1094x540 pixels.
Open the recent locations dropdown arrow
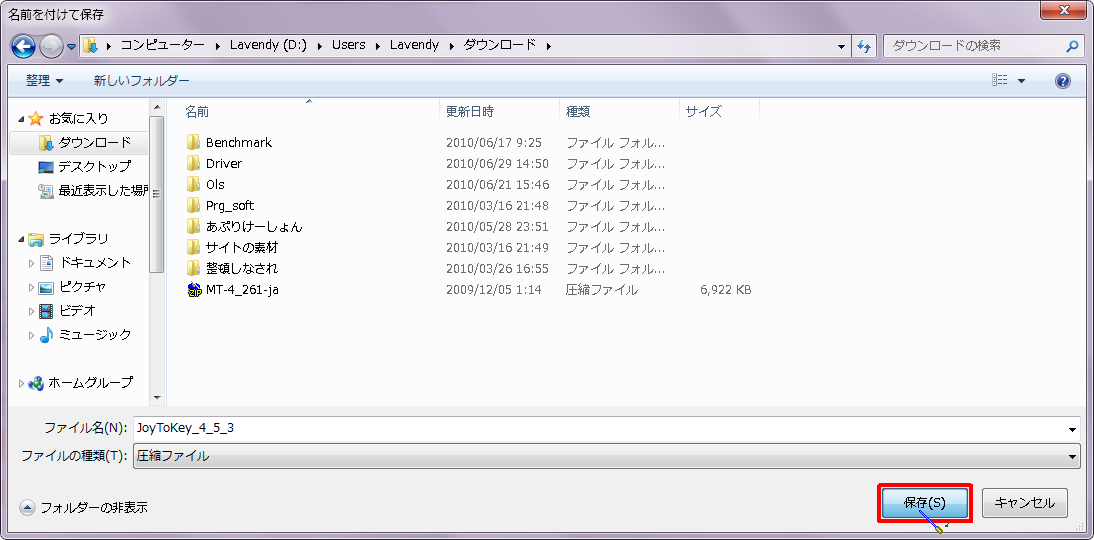[71, 47]
